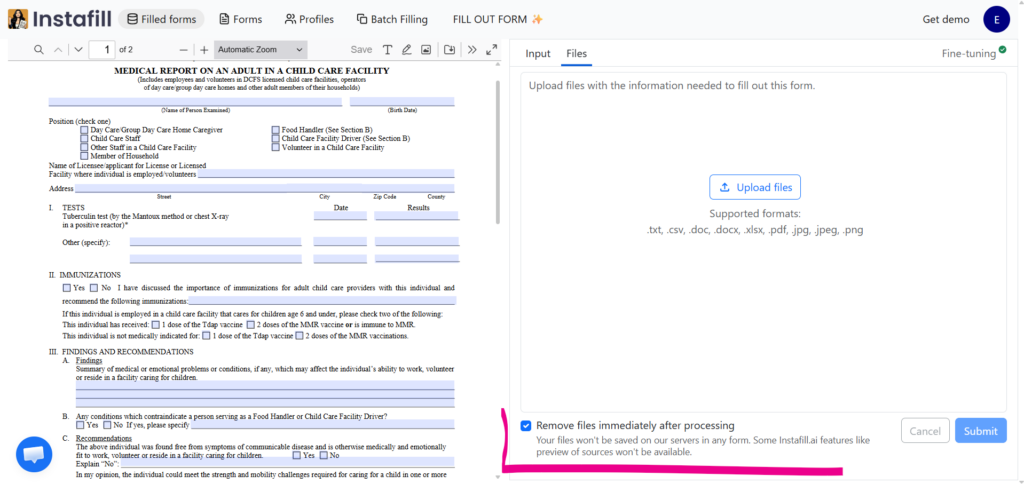Toggle Remove files immediately after processing
The image size is (1024, 484).
(526, 426)
